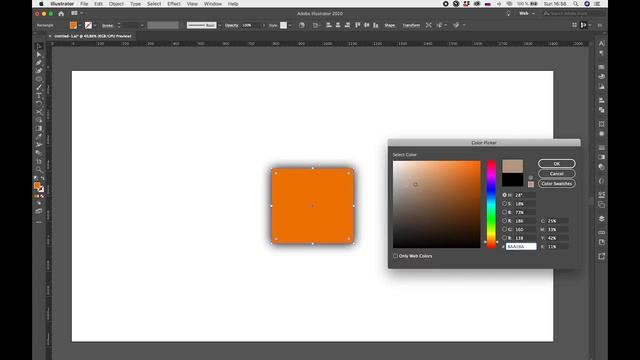
Task: Click the web-safe color cube in Color Picker
Action: pos(531,178)
